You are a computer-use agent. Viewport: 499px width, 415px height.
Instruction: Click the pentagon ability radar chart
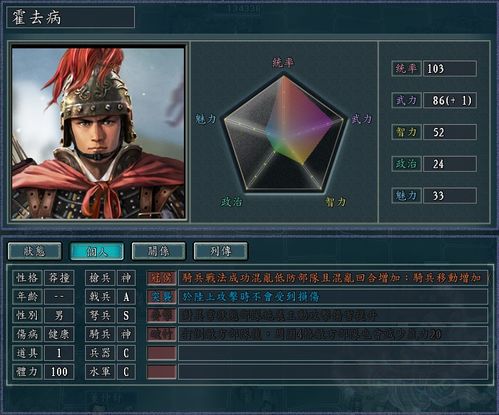[x=284, y=133]
